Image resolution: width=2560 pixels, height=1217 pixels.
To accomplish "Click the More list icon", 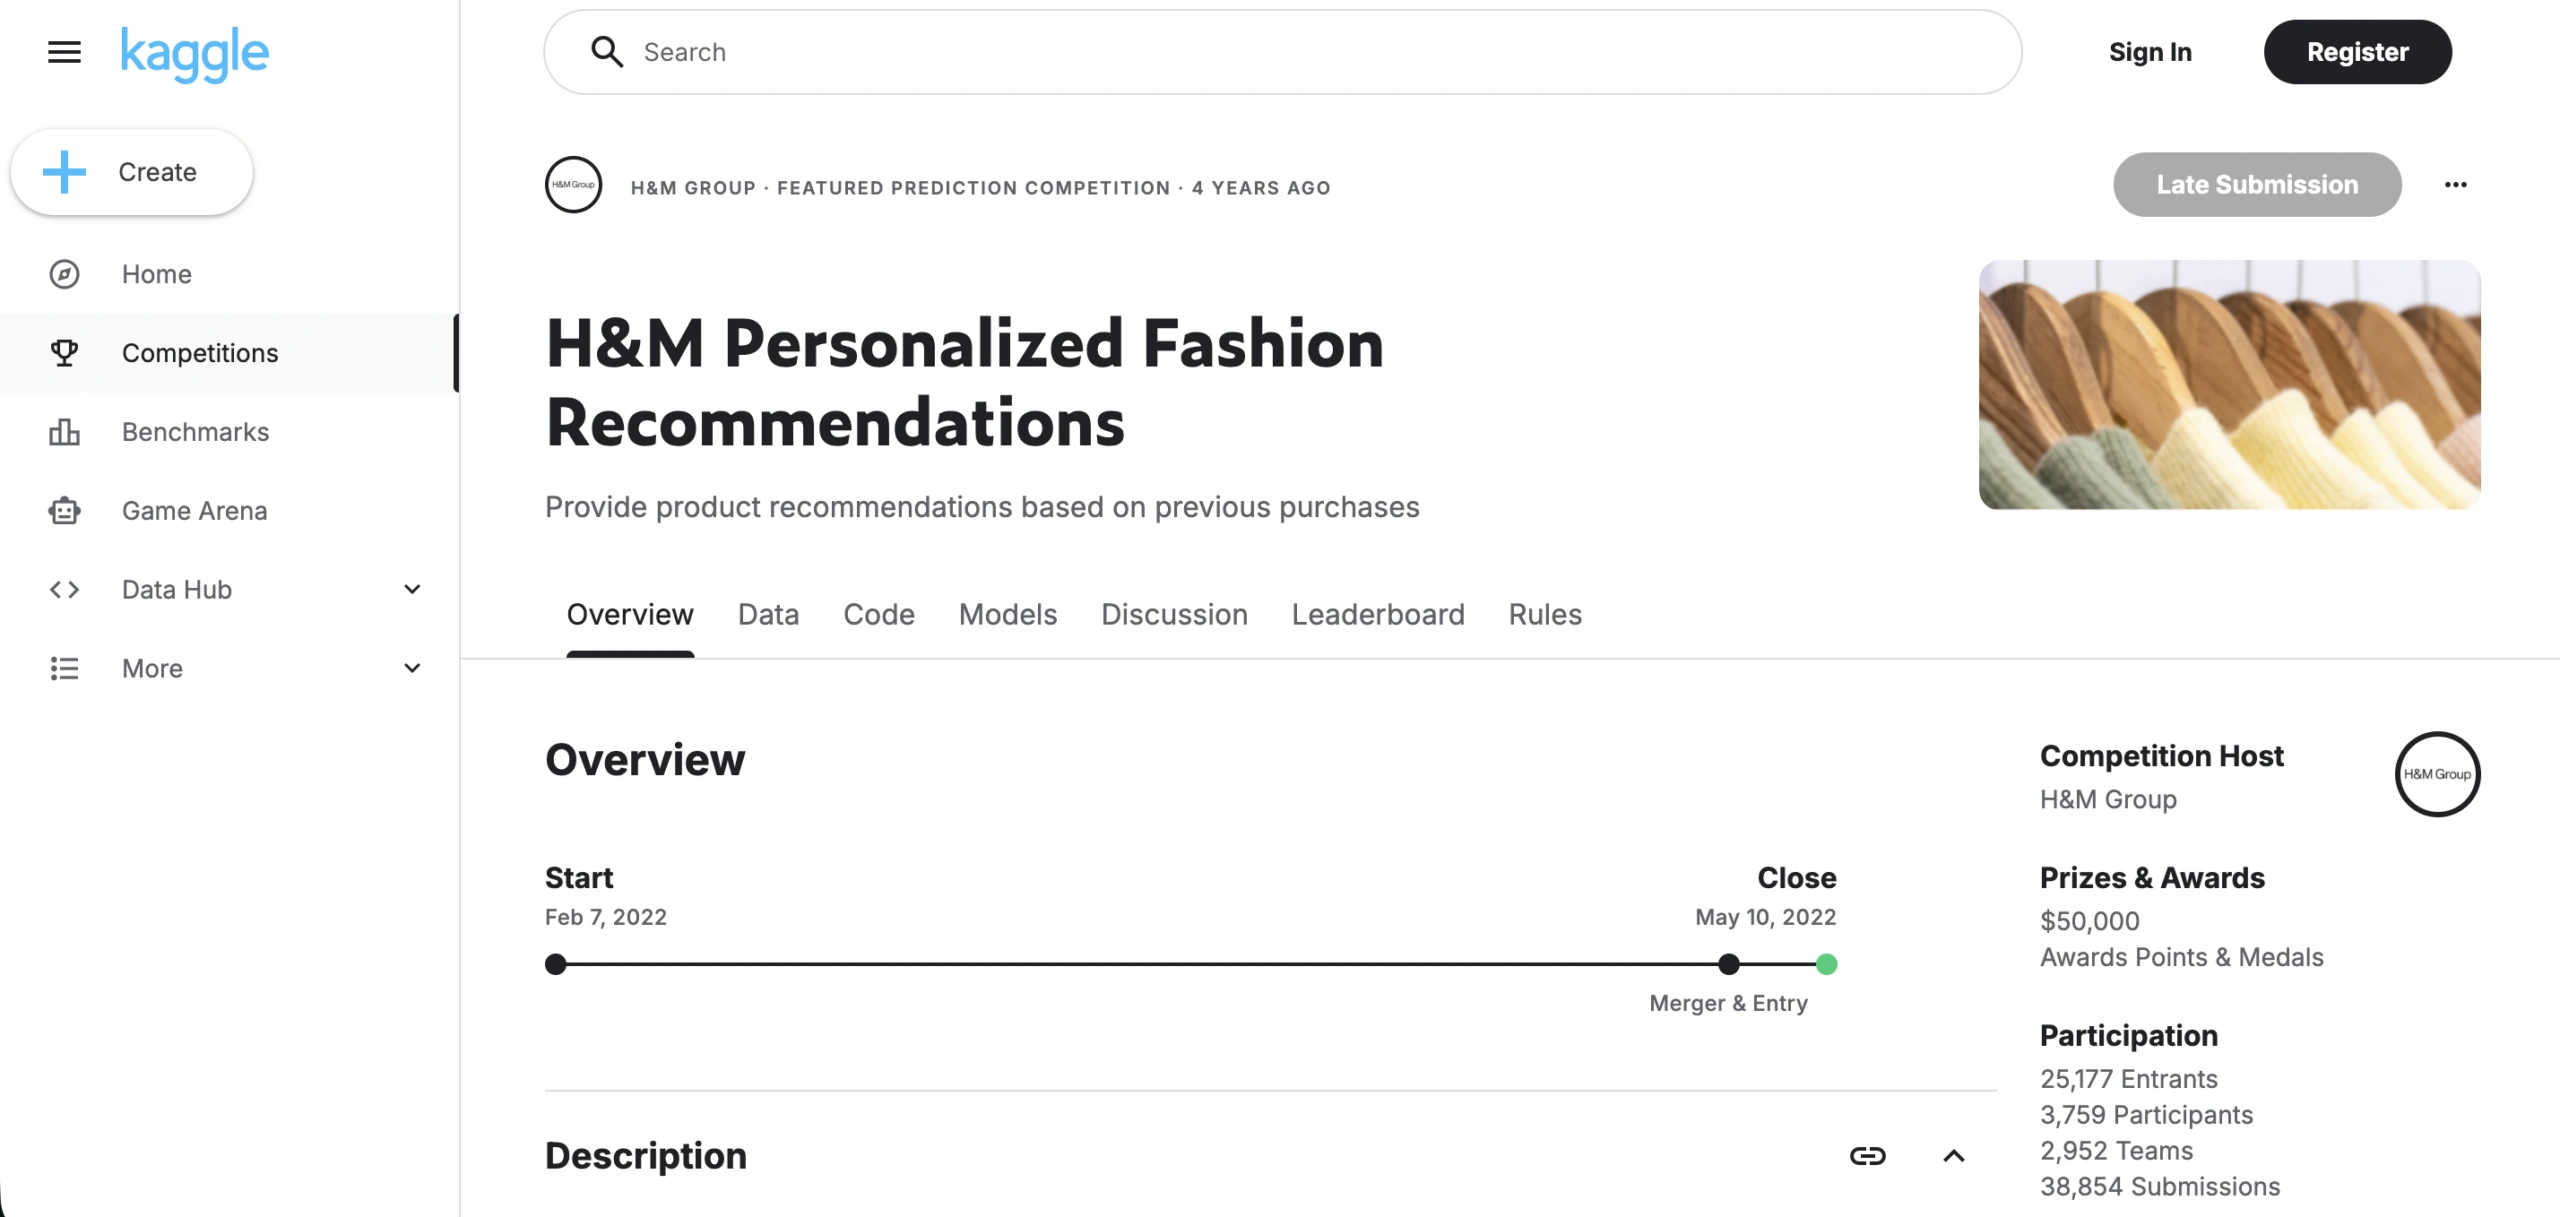I will pyautogui.click(x=64, y=668).
